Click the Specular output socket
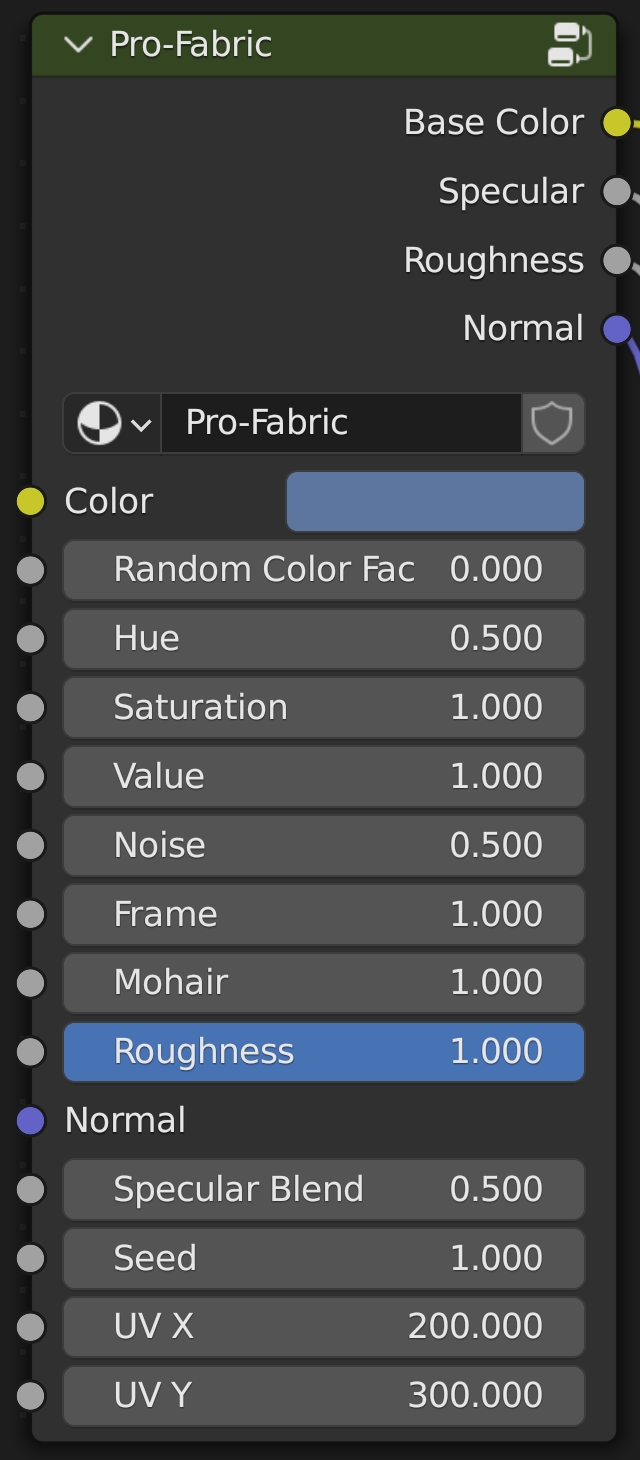 click(x=617, y=192)
